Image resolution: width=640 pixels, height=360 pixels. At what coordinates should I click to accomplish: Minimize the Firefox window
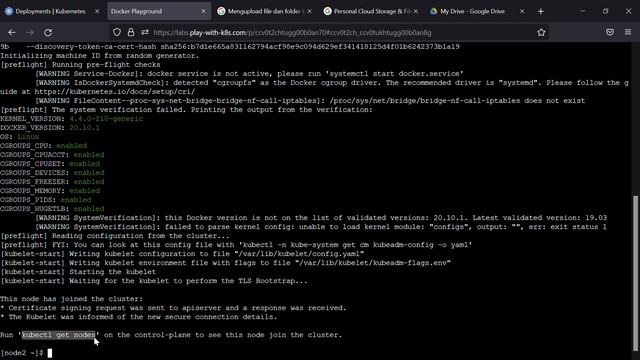coord(583,11)
